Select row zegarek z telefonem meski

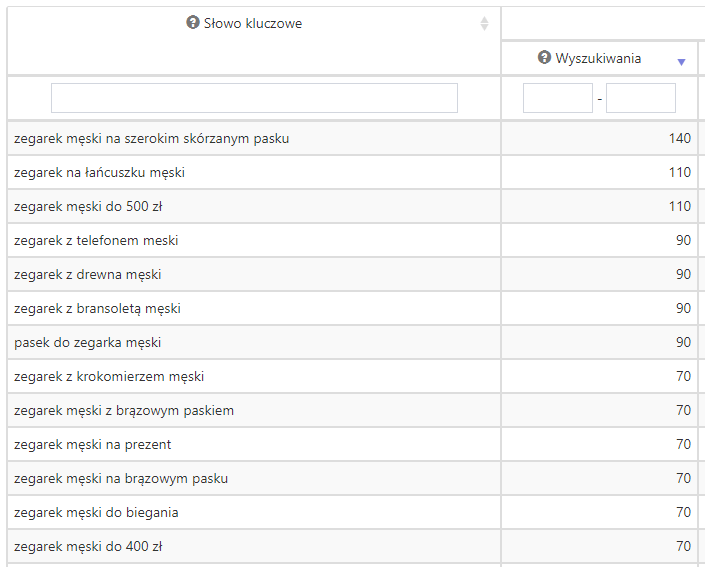(x=97, y=241)
